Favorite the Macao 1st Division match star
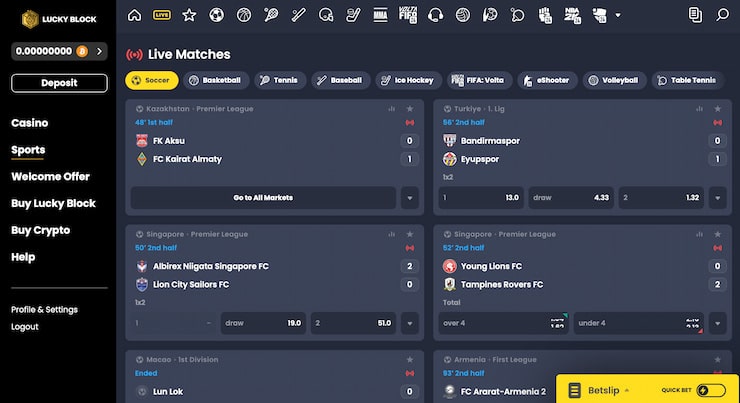 pos(410,360)
